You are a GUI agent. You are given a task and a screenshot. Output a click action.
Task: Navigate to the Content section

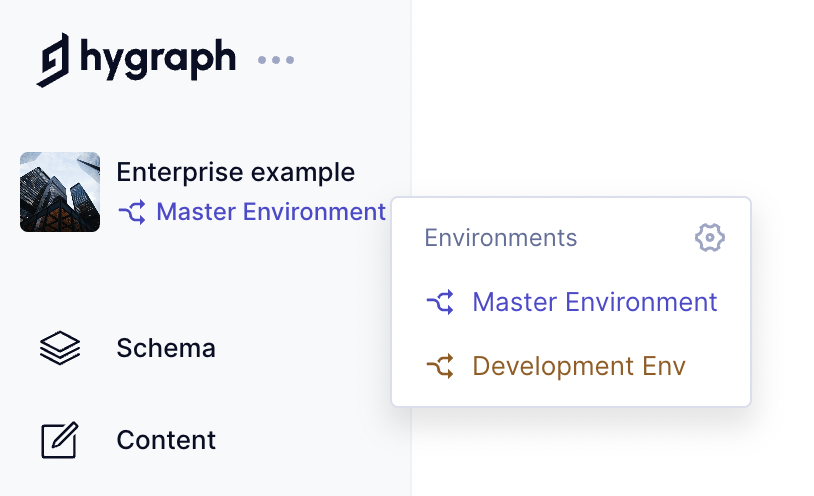coord(166,440)
